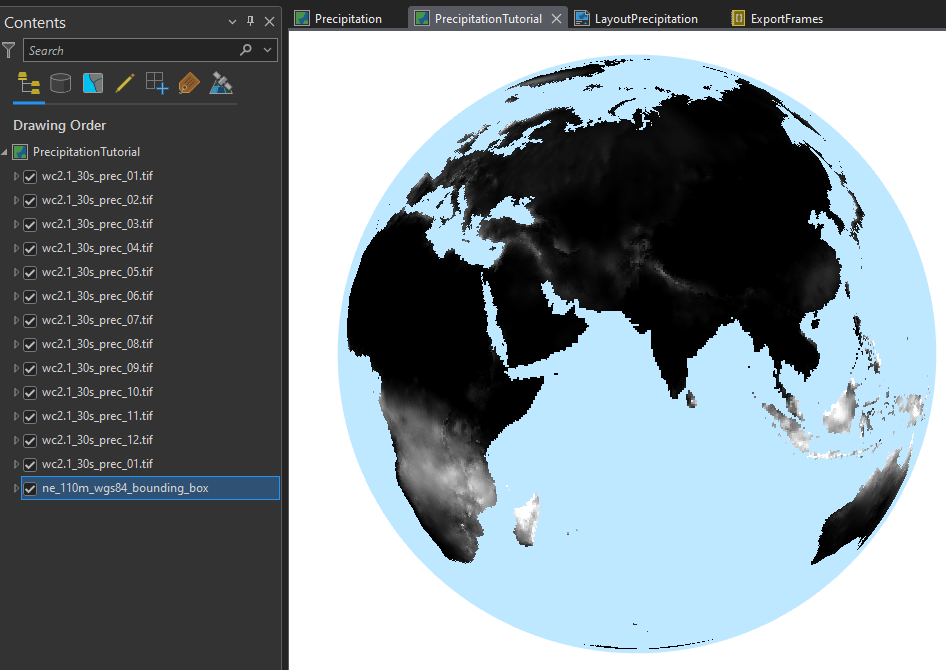Collapse the PrecipitationTutorial map group
Image resolution: width=946 pixels, height=670 pixels.
point(5,152)
